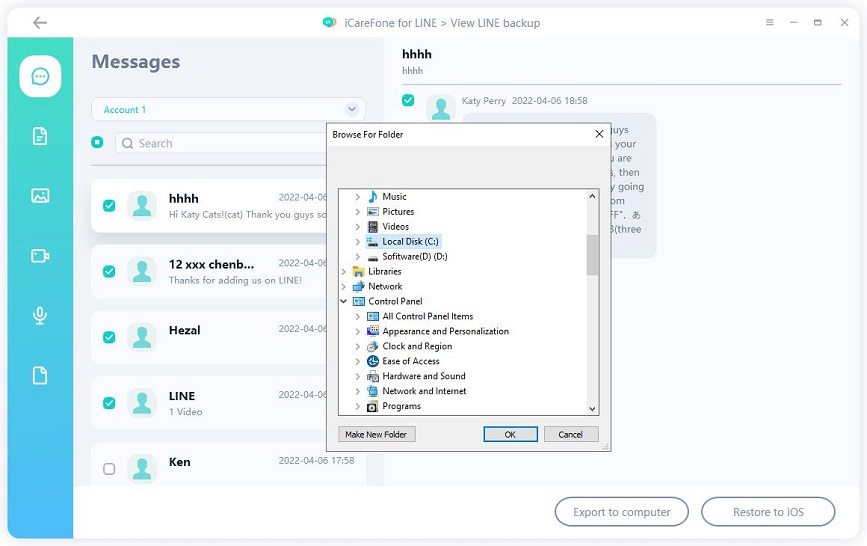Select All Control Panel Items
The height and width of the screenshot is (546, 867).
(x=427, y=316)
